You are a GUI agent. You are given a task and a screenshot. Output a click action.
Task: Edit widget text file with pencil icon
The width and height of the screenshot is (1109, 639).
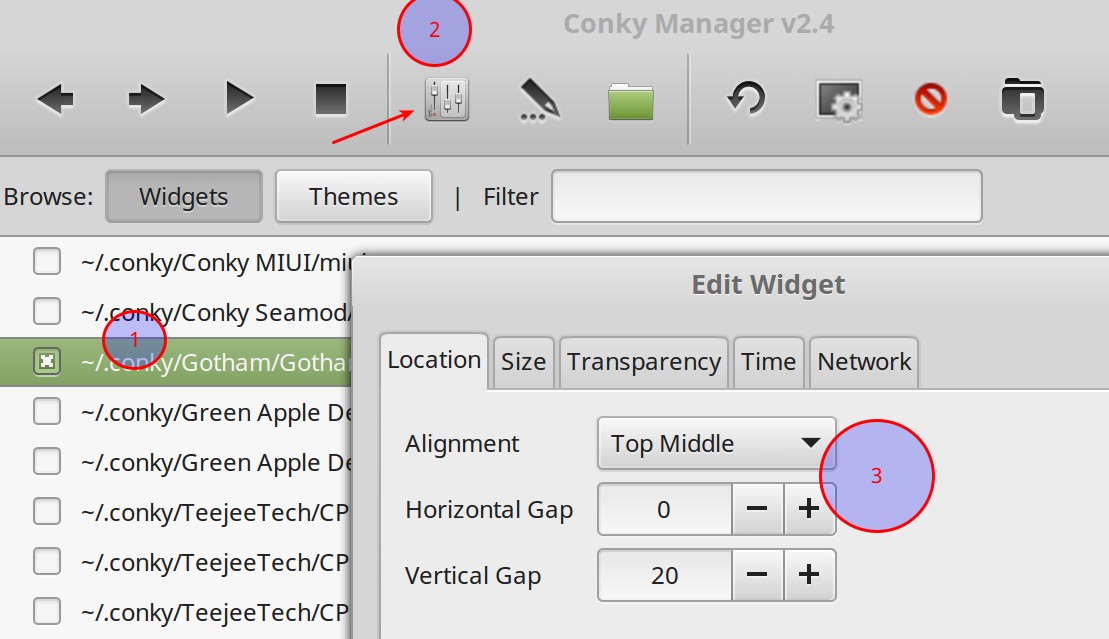(x=540, y=99)
